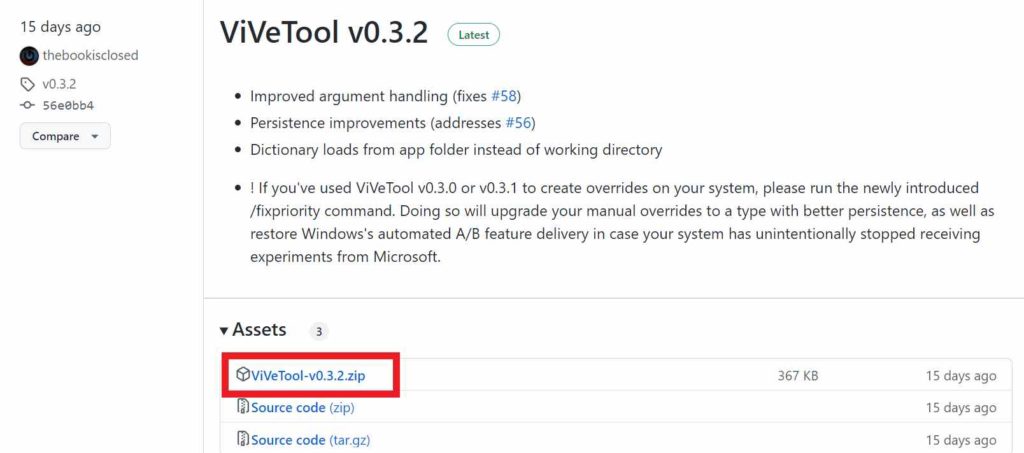The image size is (1024, 453).
Task: Click the v0.3.2 tag icon
Action: pos(27,84)
